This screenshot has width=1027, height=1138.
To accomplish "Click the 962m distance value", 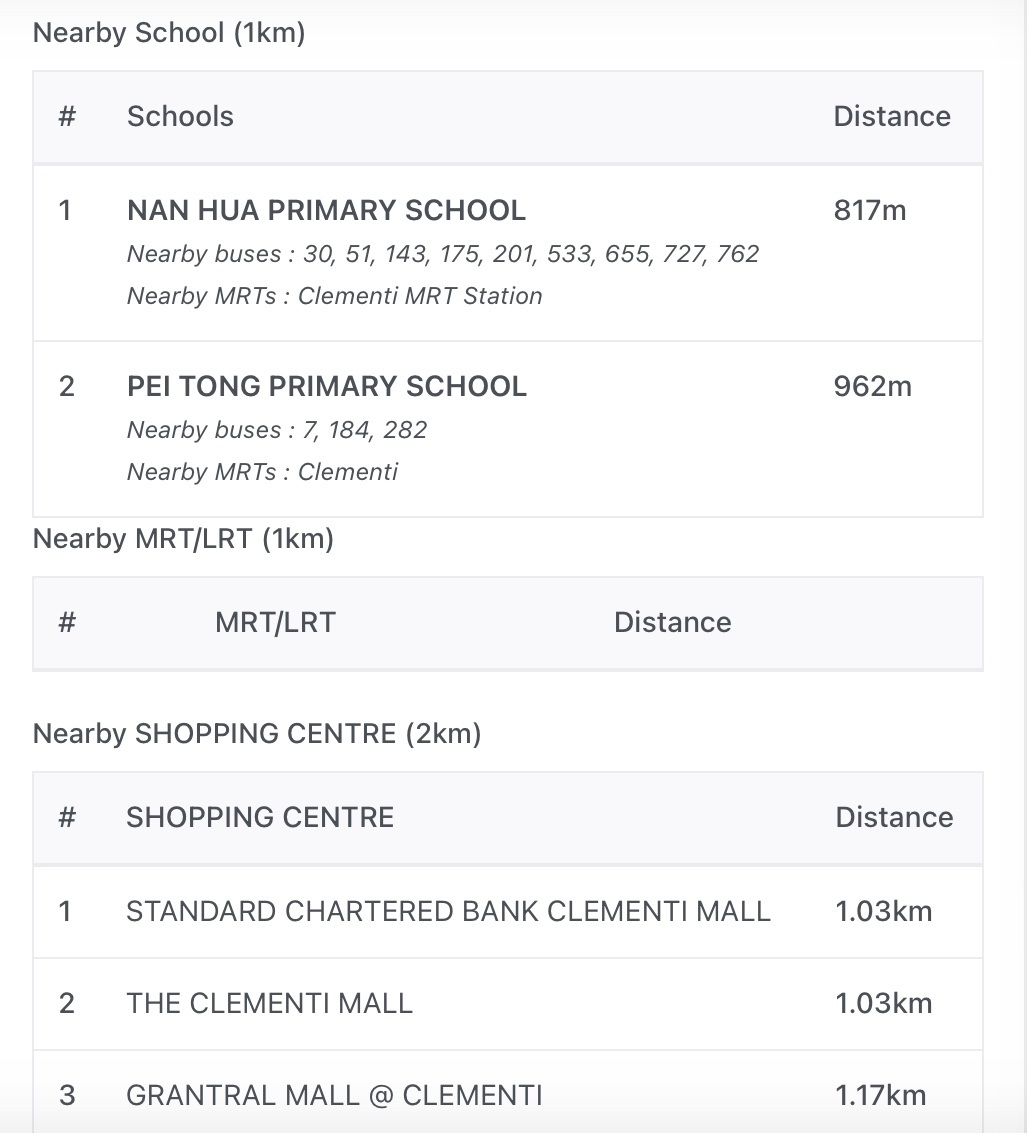I will pos(872,387).
